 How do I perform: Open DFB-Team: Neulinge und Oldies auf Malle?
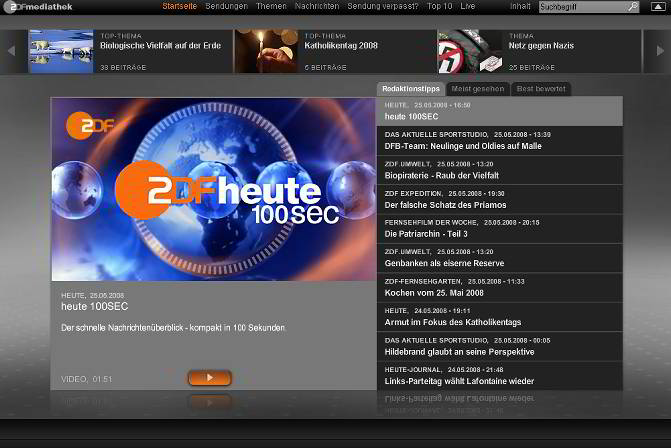pyautogui.click(x=463, y=146)
